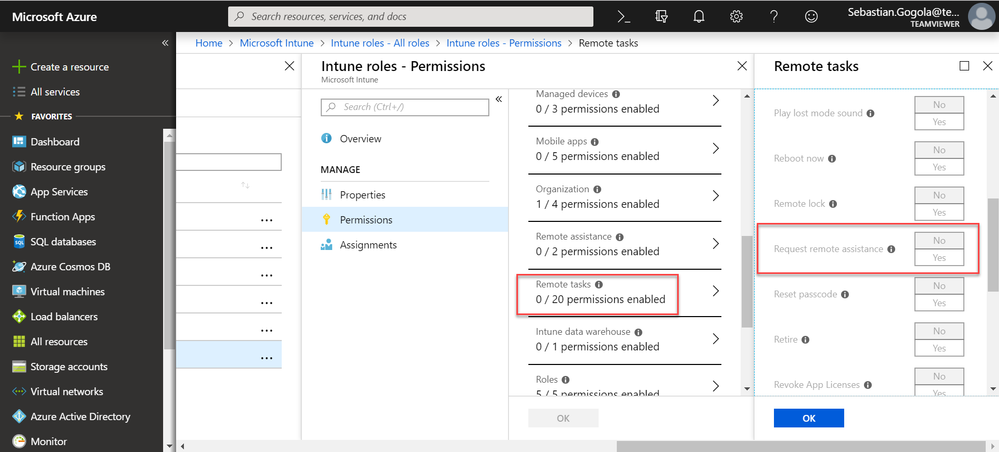Open the feedback smiley icon
Screen dimensions: 999x452
pos(811,17)
